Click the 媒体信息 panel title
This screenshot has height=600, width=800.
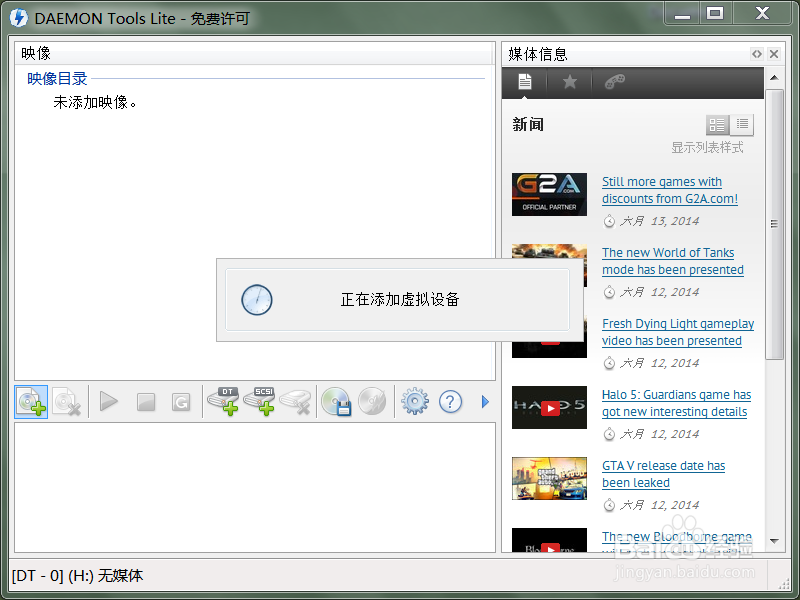pyautogui.click(x=538, y=54)
